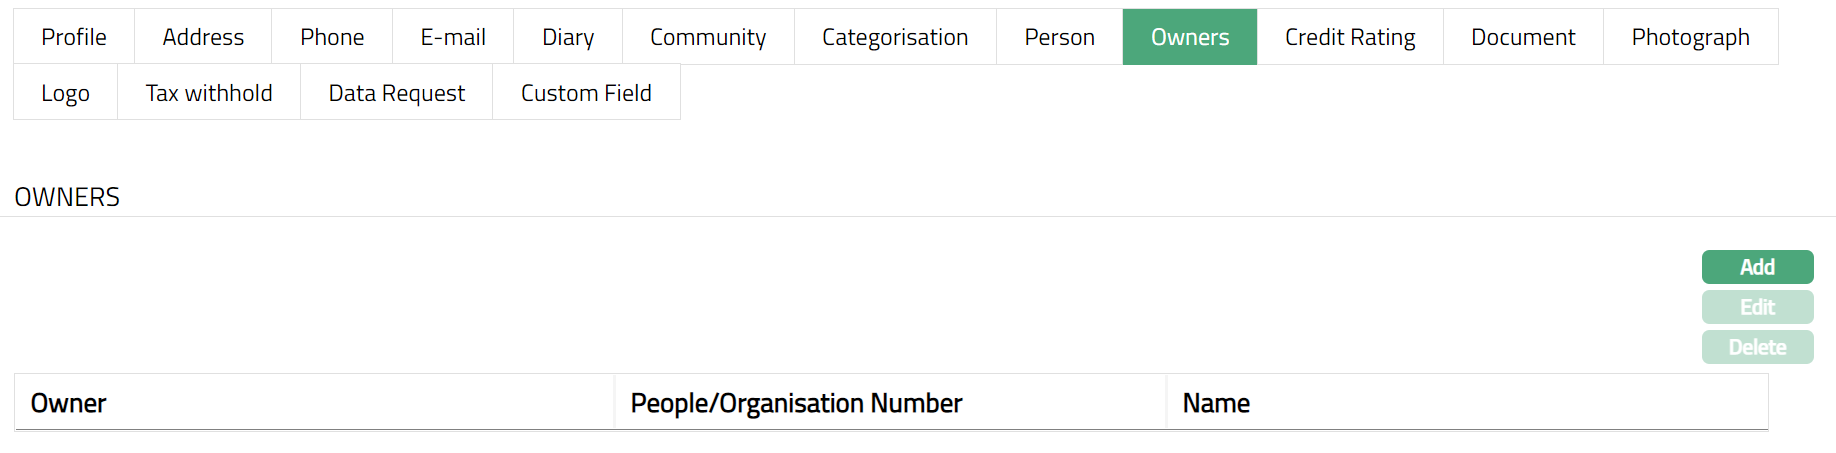Open the Document tab
The height and width of the screenshot is (453, 1836).
pos(1523,37)
